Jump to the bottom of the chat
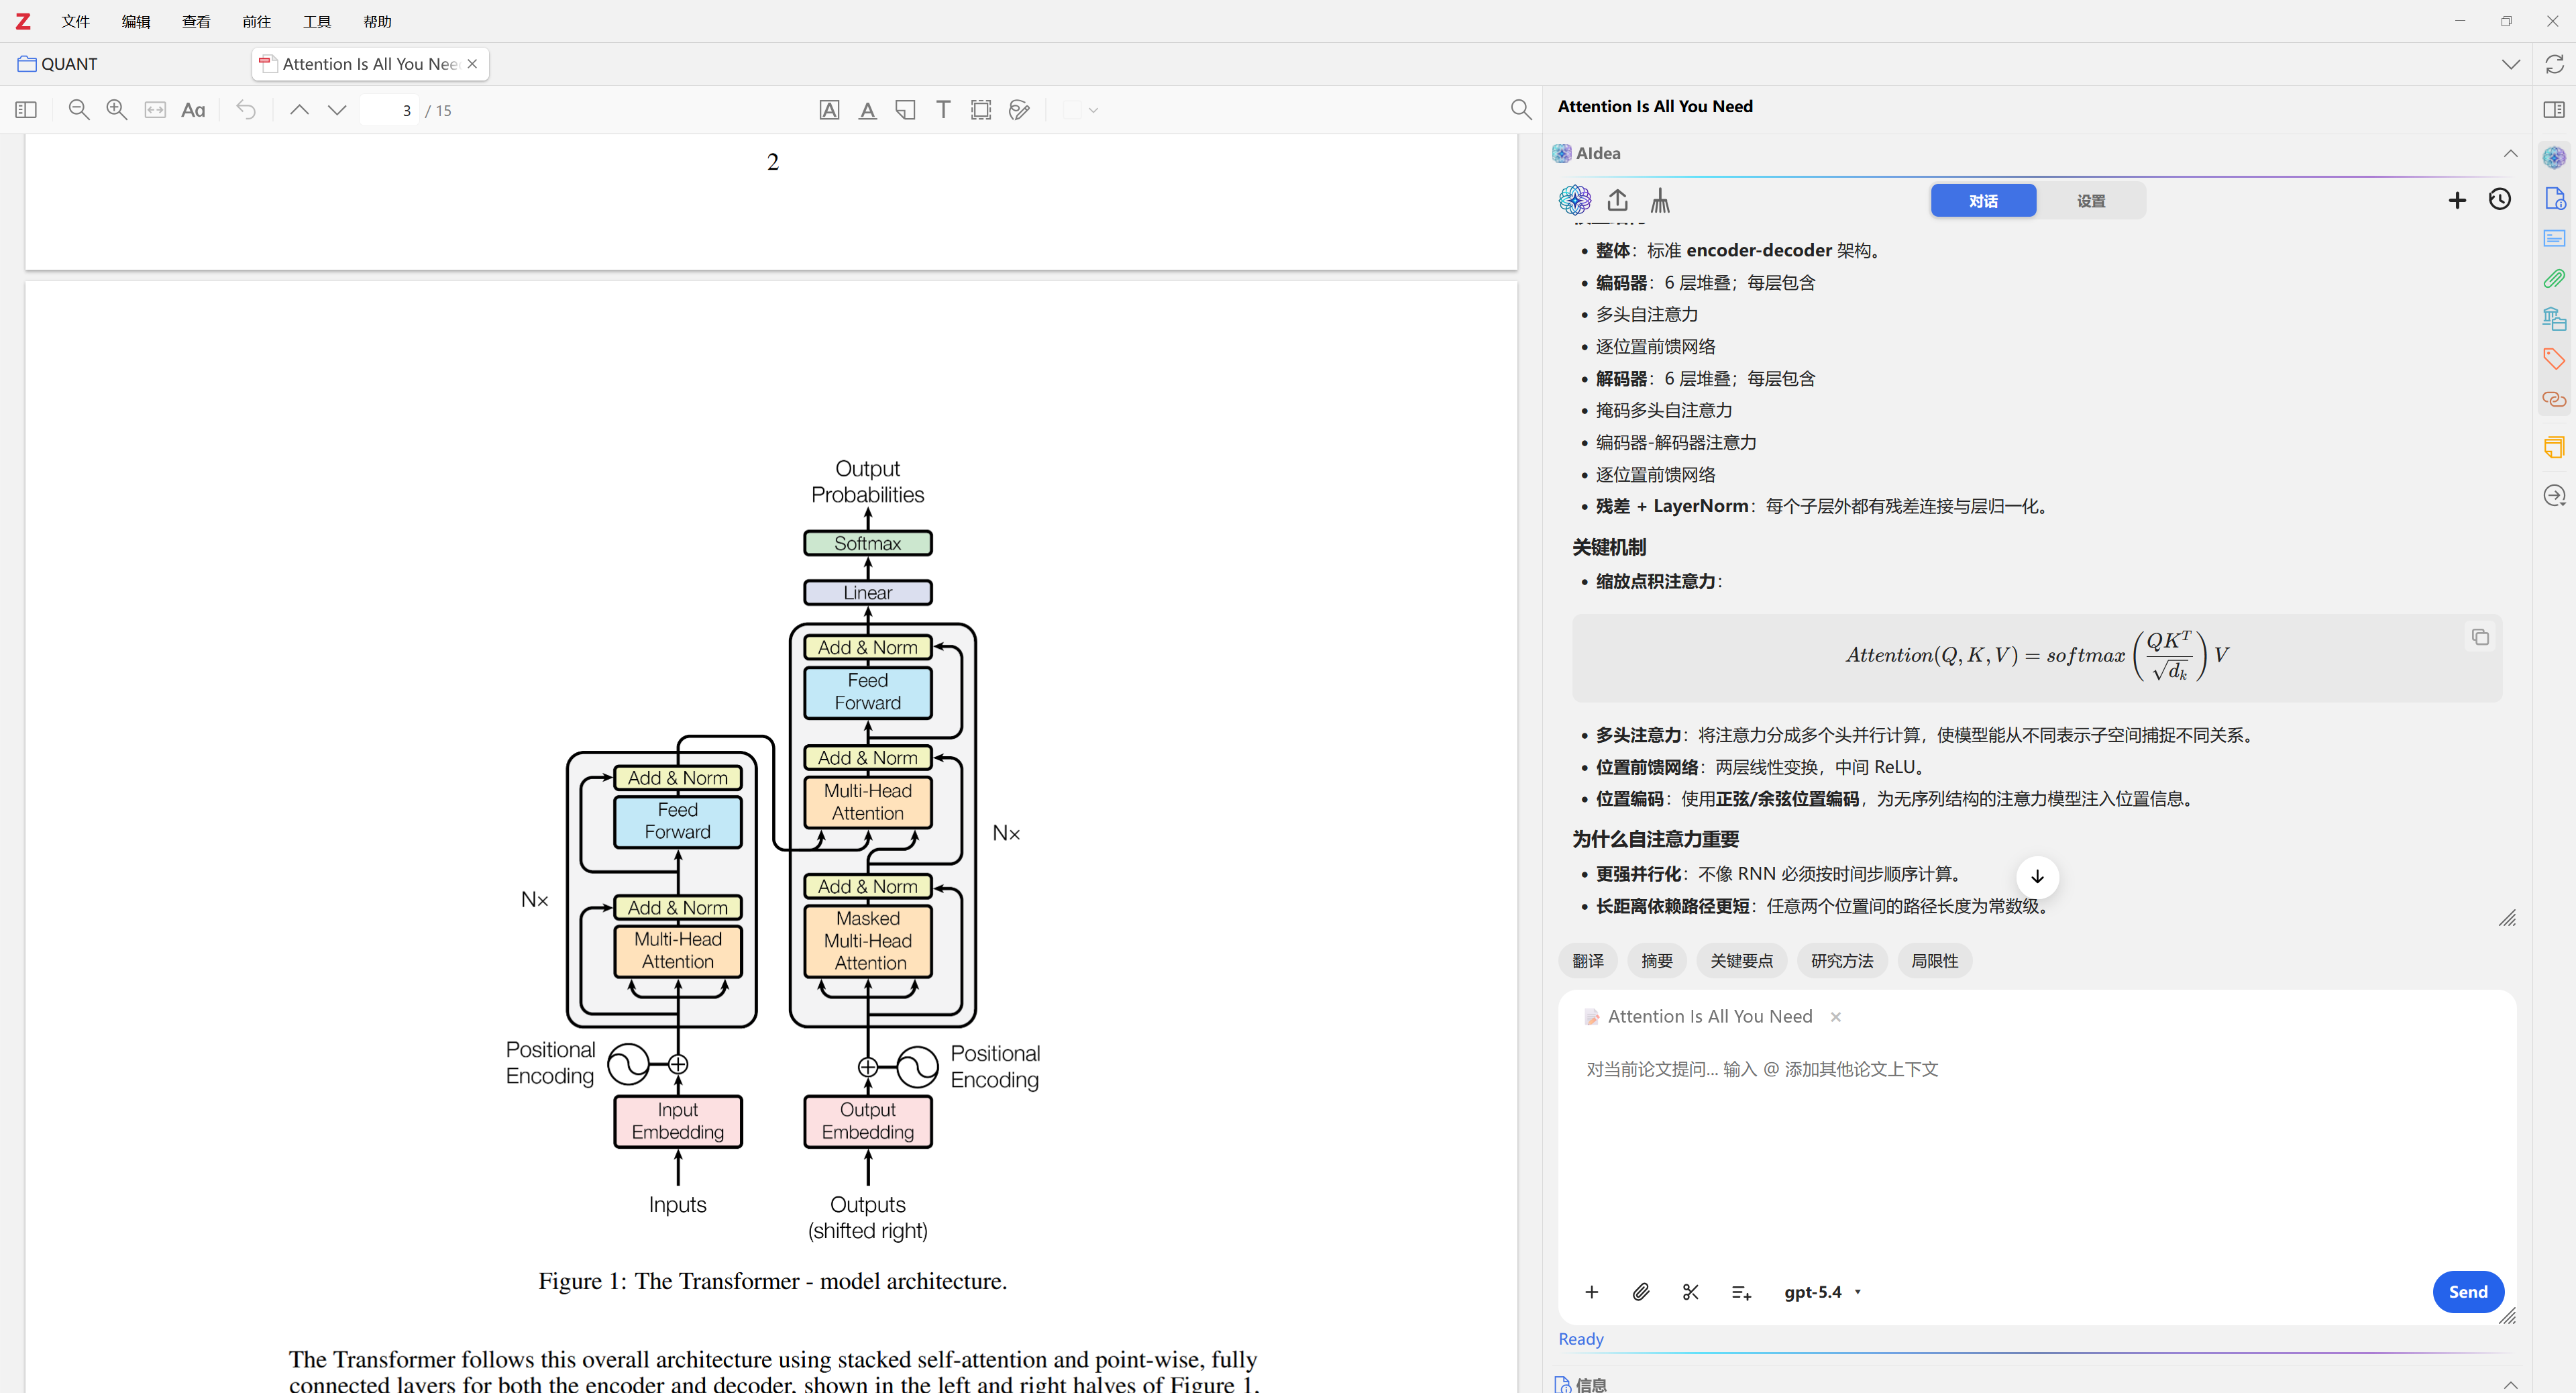2576x1393 pixels. (x=2037, y=877)
